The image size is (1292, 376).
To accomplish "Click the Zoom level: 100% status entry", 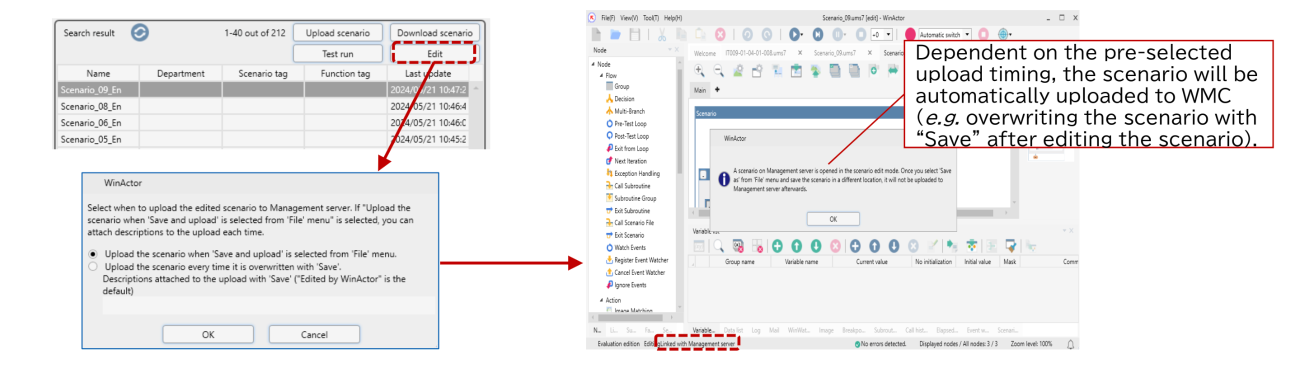I will (1031, 344).
